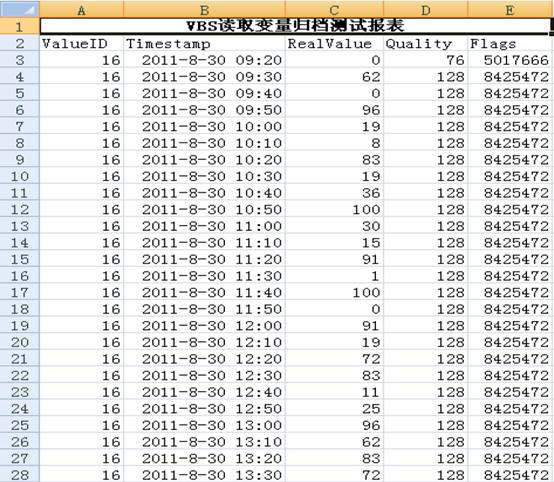Select cell with timestamp 2011-8-30 12:10
The height and width of the screenshot is (482, 554).
point(205,342)
